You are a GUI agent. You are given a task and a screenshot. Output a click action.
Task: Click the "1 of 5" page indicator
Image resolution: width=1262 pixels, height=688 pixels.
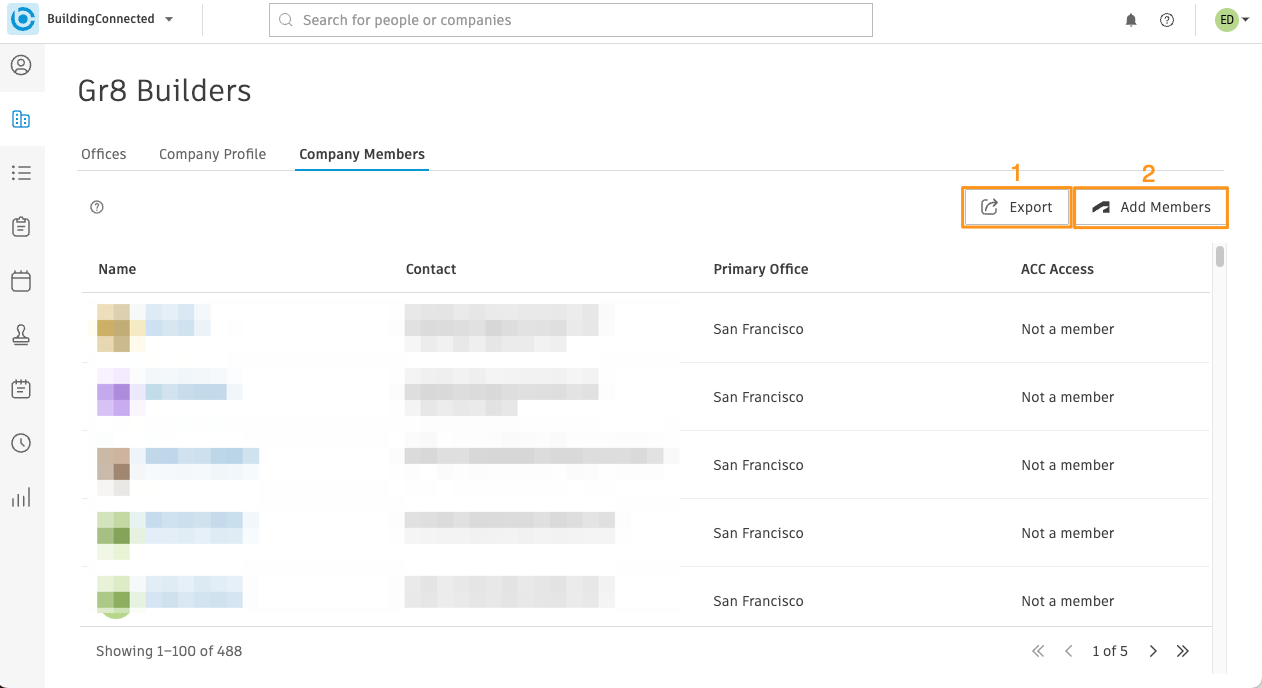[1110, 651]
